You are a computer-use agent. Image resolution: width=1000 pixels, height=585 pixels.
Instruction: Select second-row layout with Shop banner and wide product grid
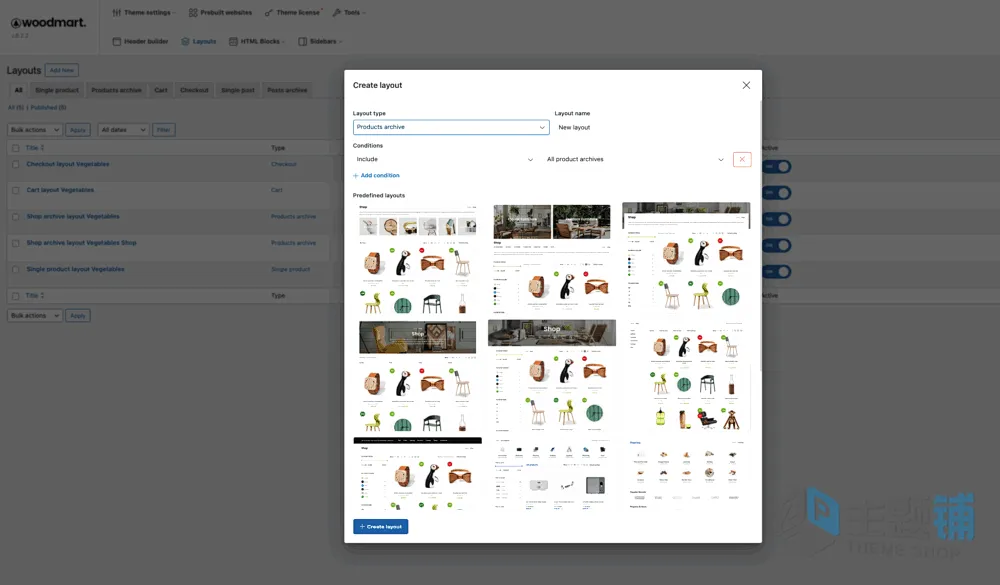coord(418,376)
